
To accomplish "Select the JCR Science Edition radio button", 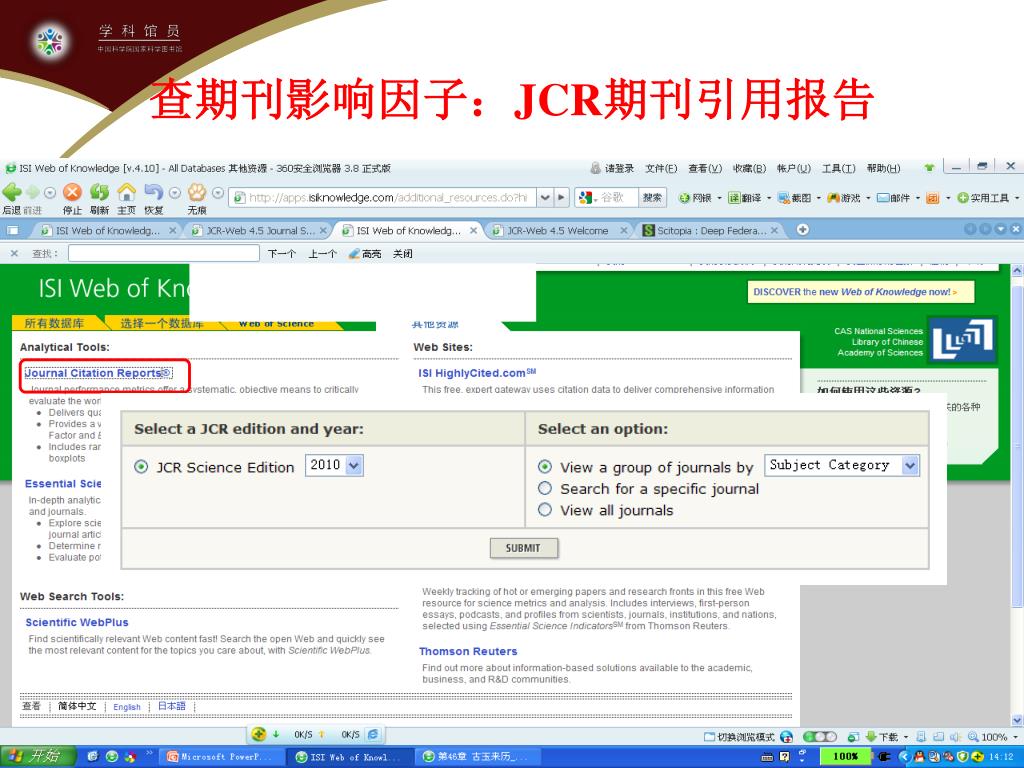I will [141, 467].
